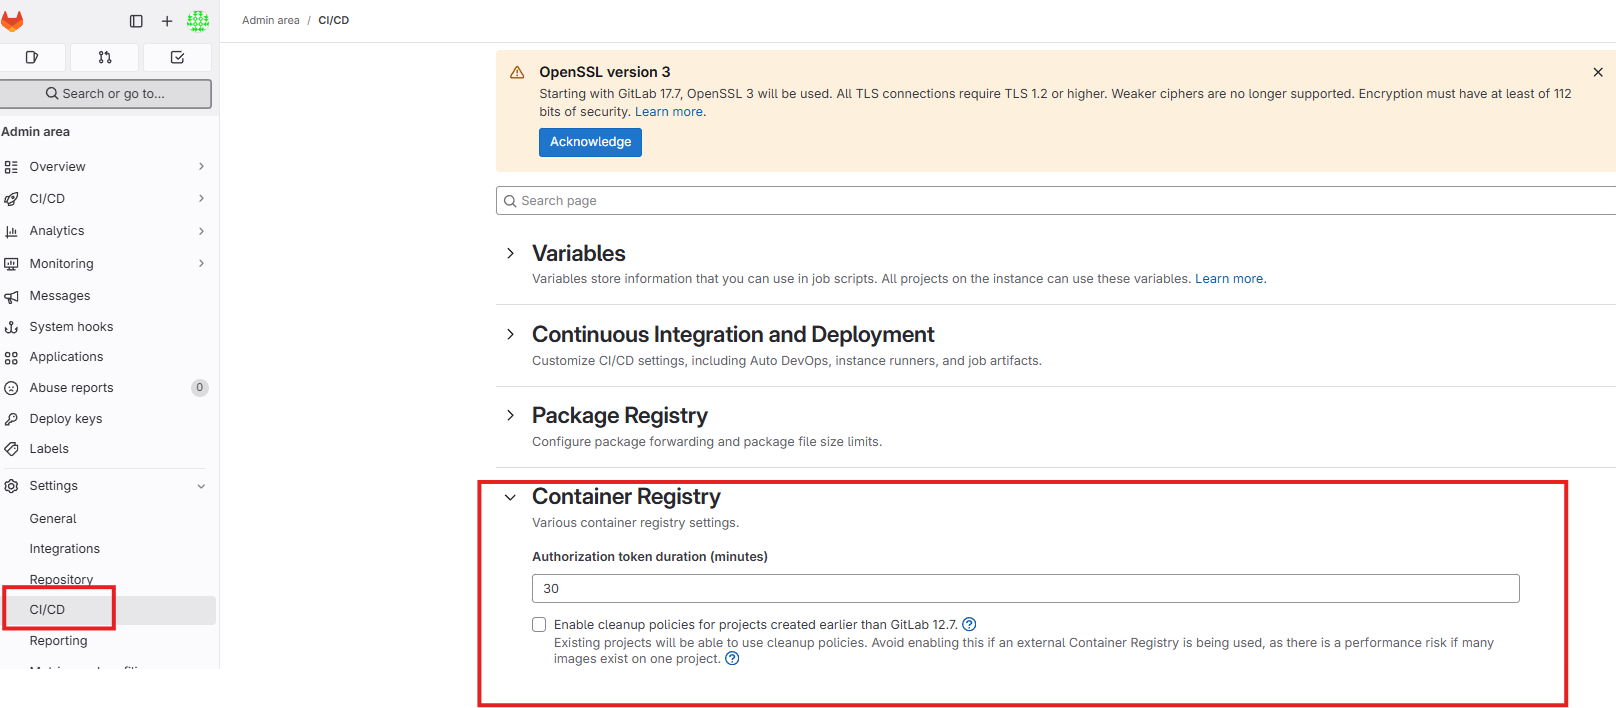Click the Messages megaphone icon
Screen dimensions: 1616x708
11,296
